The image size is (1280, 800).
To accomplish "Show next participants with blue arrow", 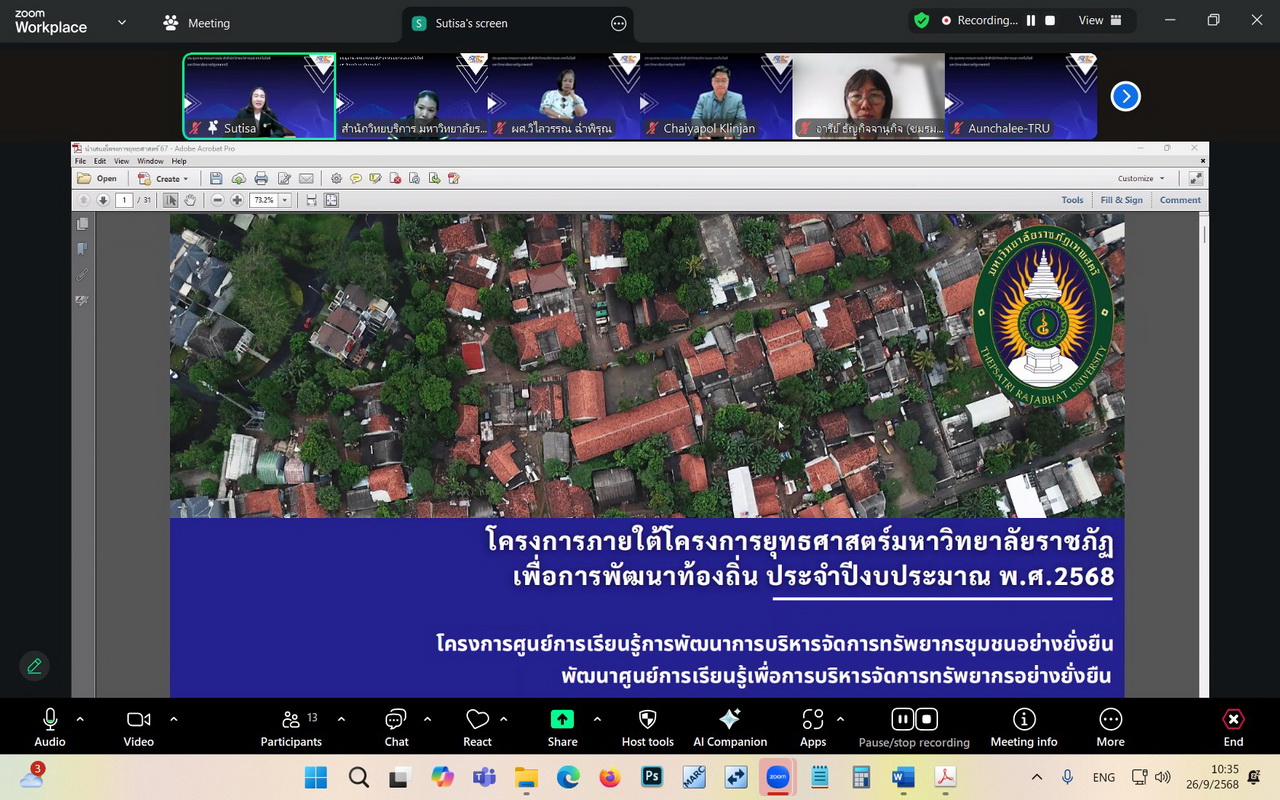I will click(x=1126, y=96).
